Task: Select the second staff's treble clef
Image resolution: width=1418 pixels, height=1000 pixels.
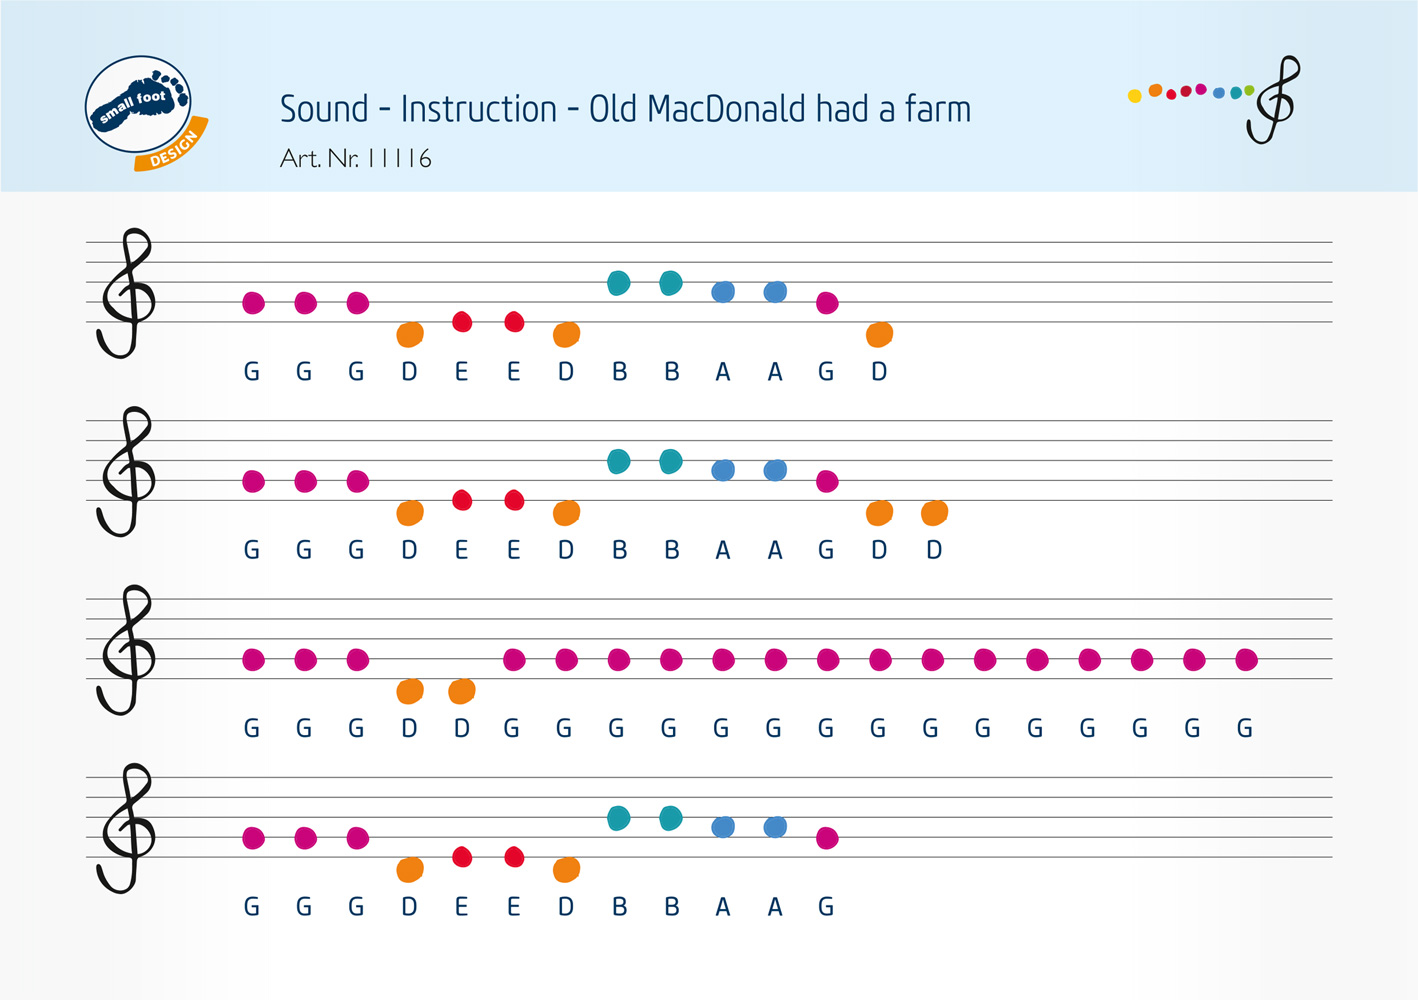Action: tap(126, 472)
